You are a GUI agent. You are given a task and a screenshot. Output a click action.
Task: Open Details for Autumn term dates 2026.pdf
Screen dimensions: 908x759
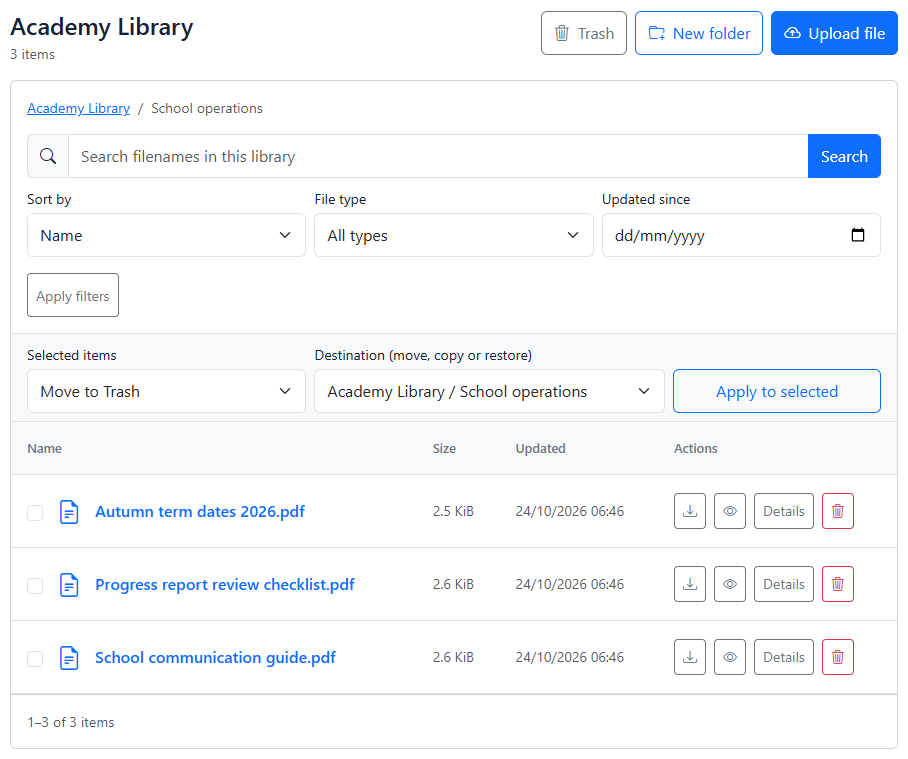coord(783,511)
